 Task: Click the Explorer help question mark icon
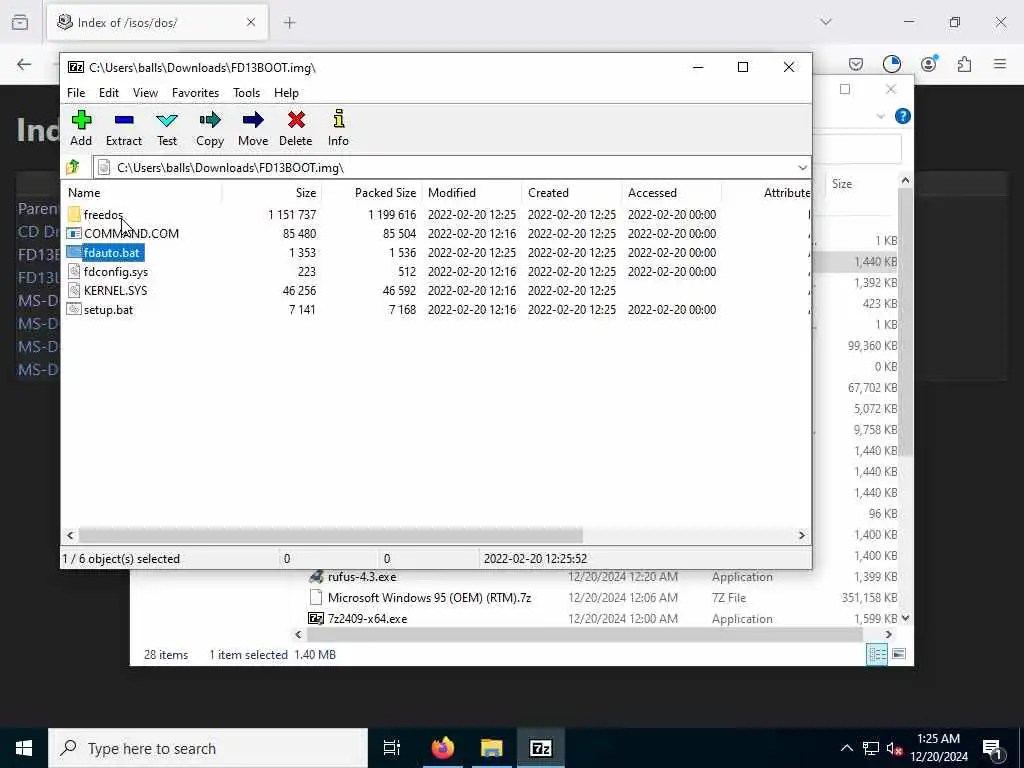(x=903, y=116)
